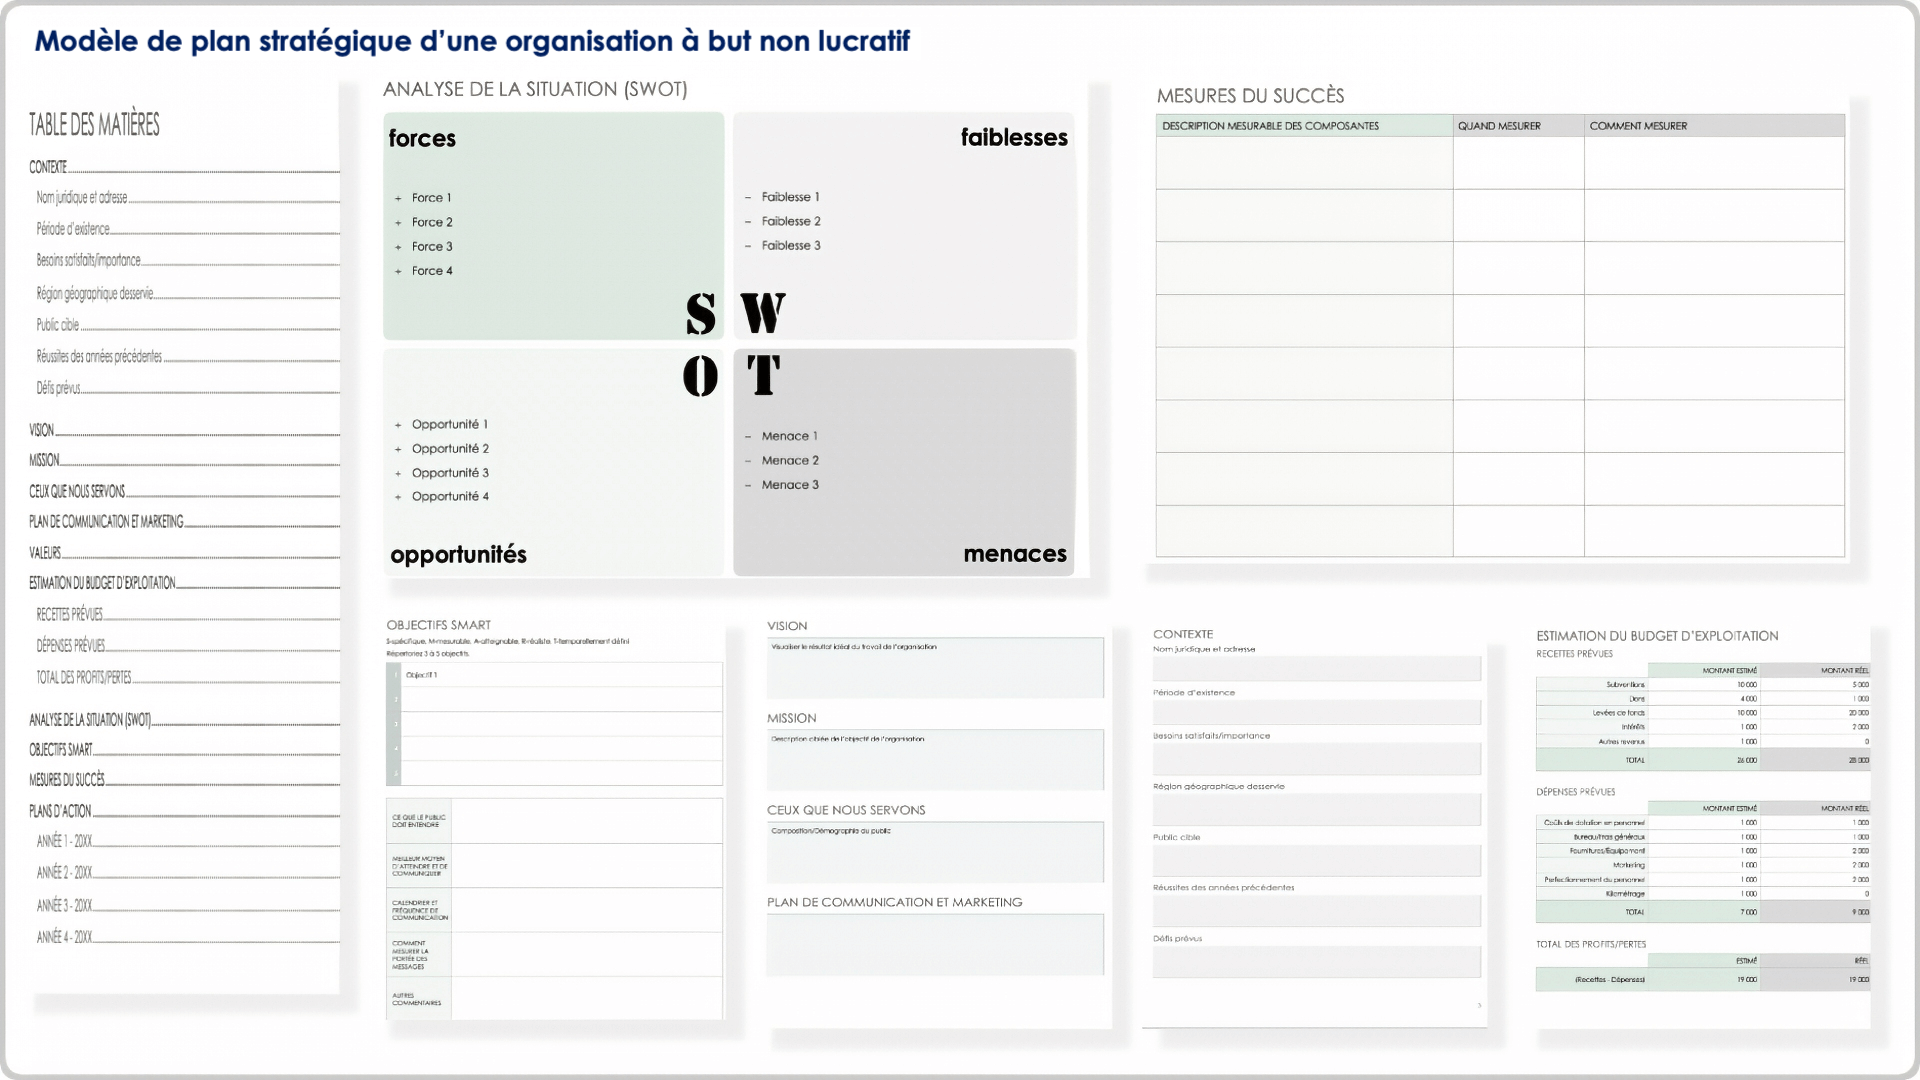This screenshot has width=1920, height=1080.
Task: Select the opportunités quadrant icon
Action: coord(699,376)
